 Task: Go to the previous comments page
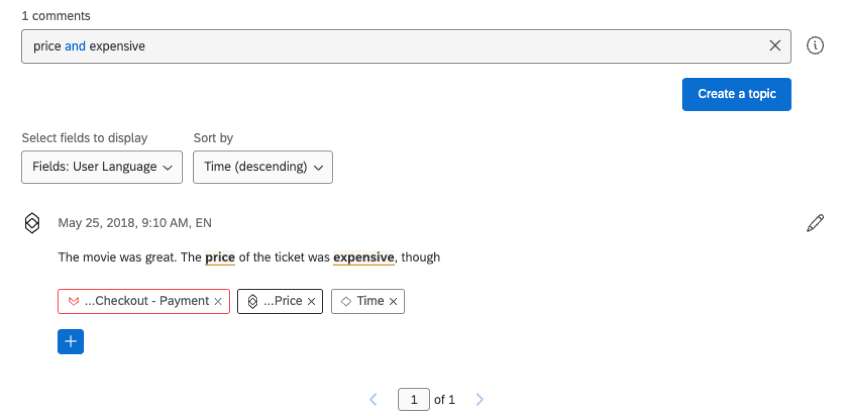(374, 399)
